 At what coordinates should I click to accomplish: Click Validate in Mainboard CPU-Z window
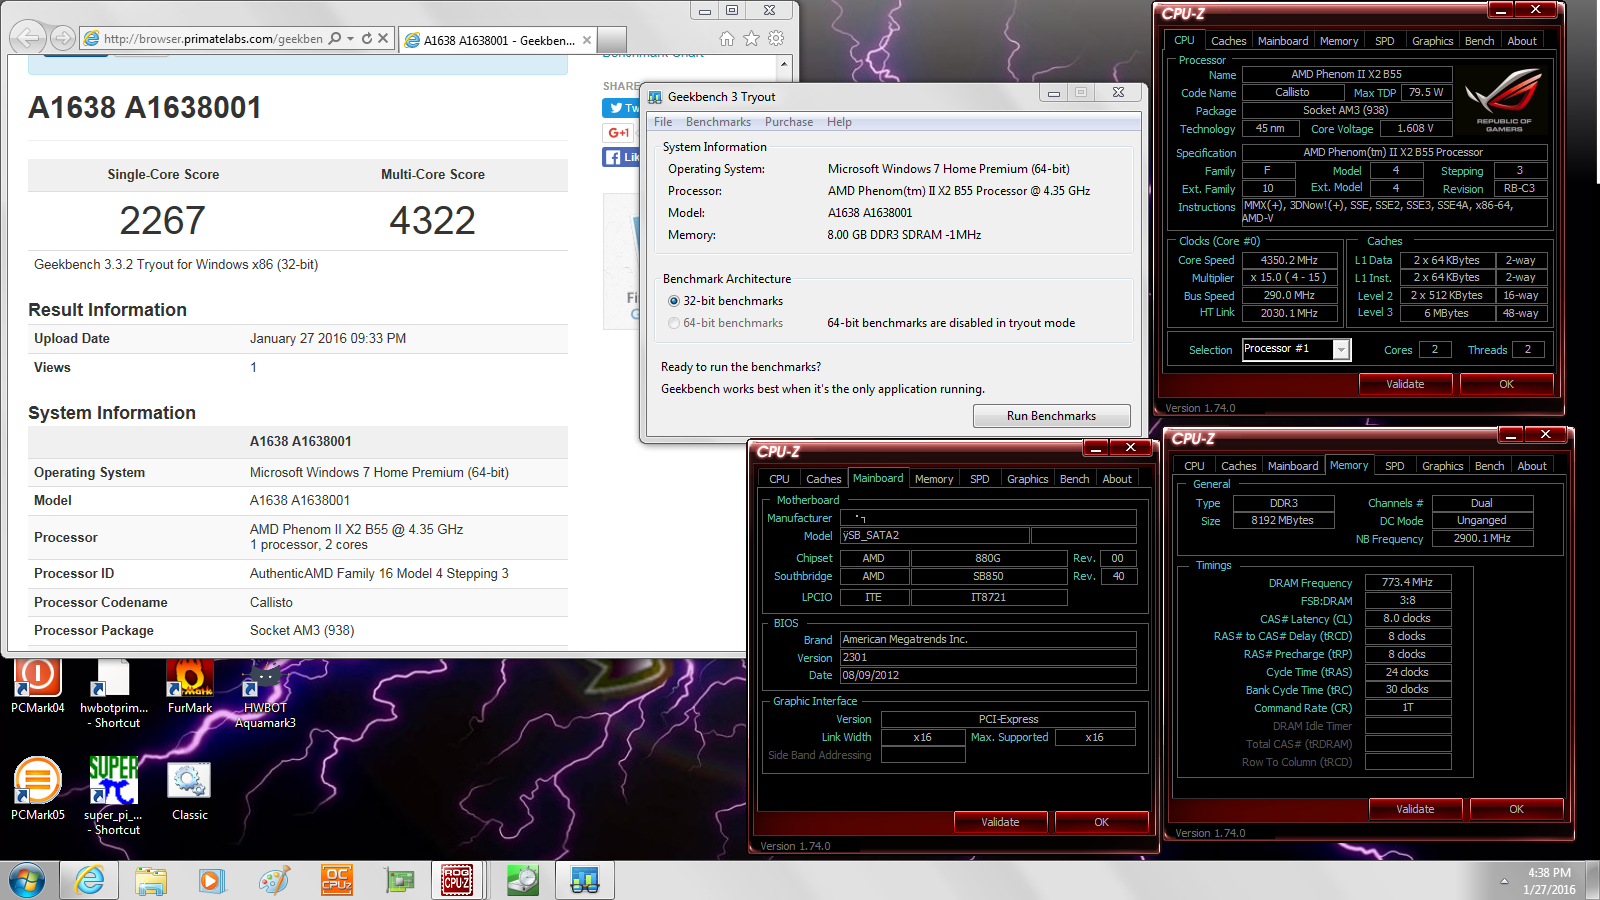[x=1000, y=822]
